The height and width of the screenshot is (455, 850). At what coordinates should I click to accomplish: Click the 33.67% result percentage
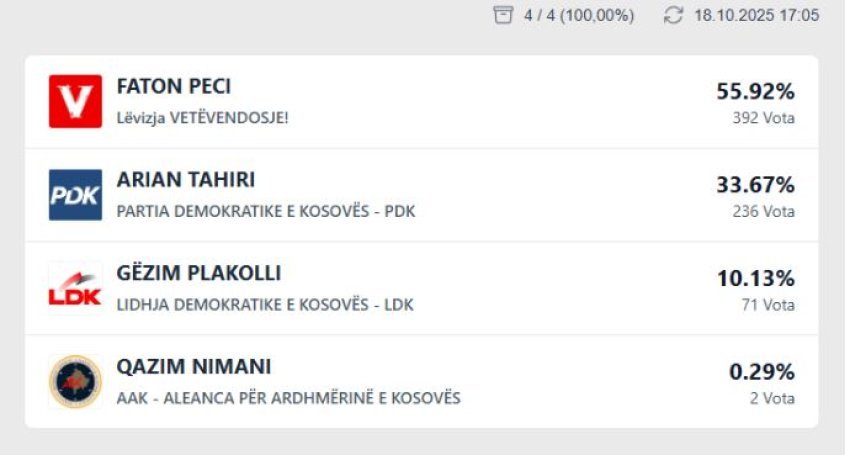tap(755, 184)
